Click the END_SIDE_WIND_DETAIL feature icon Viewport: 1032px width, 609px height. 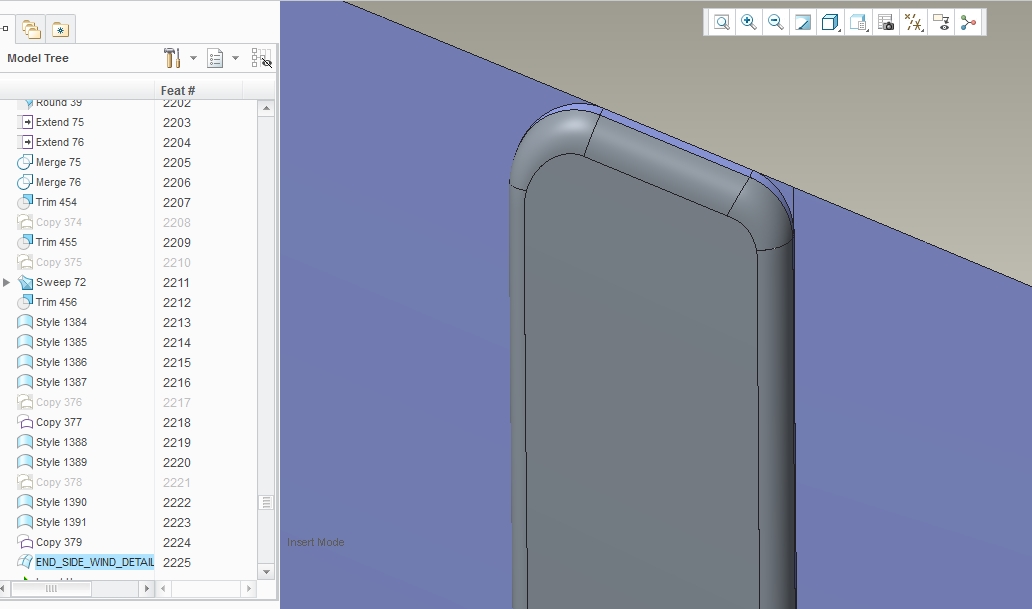coord(24,562)
